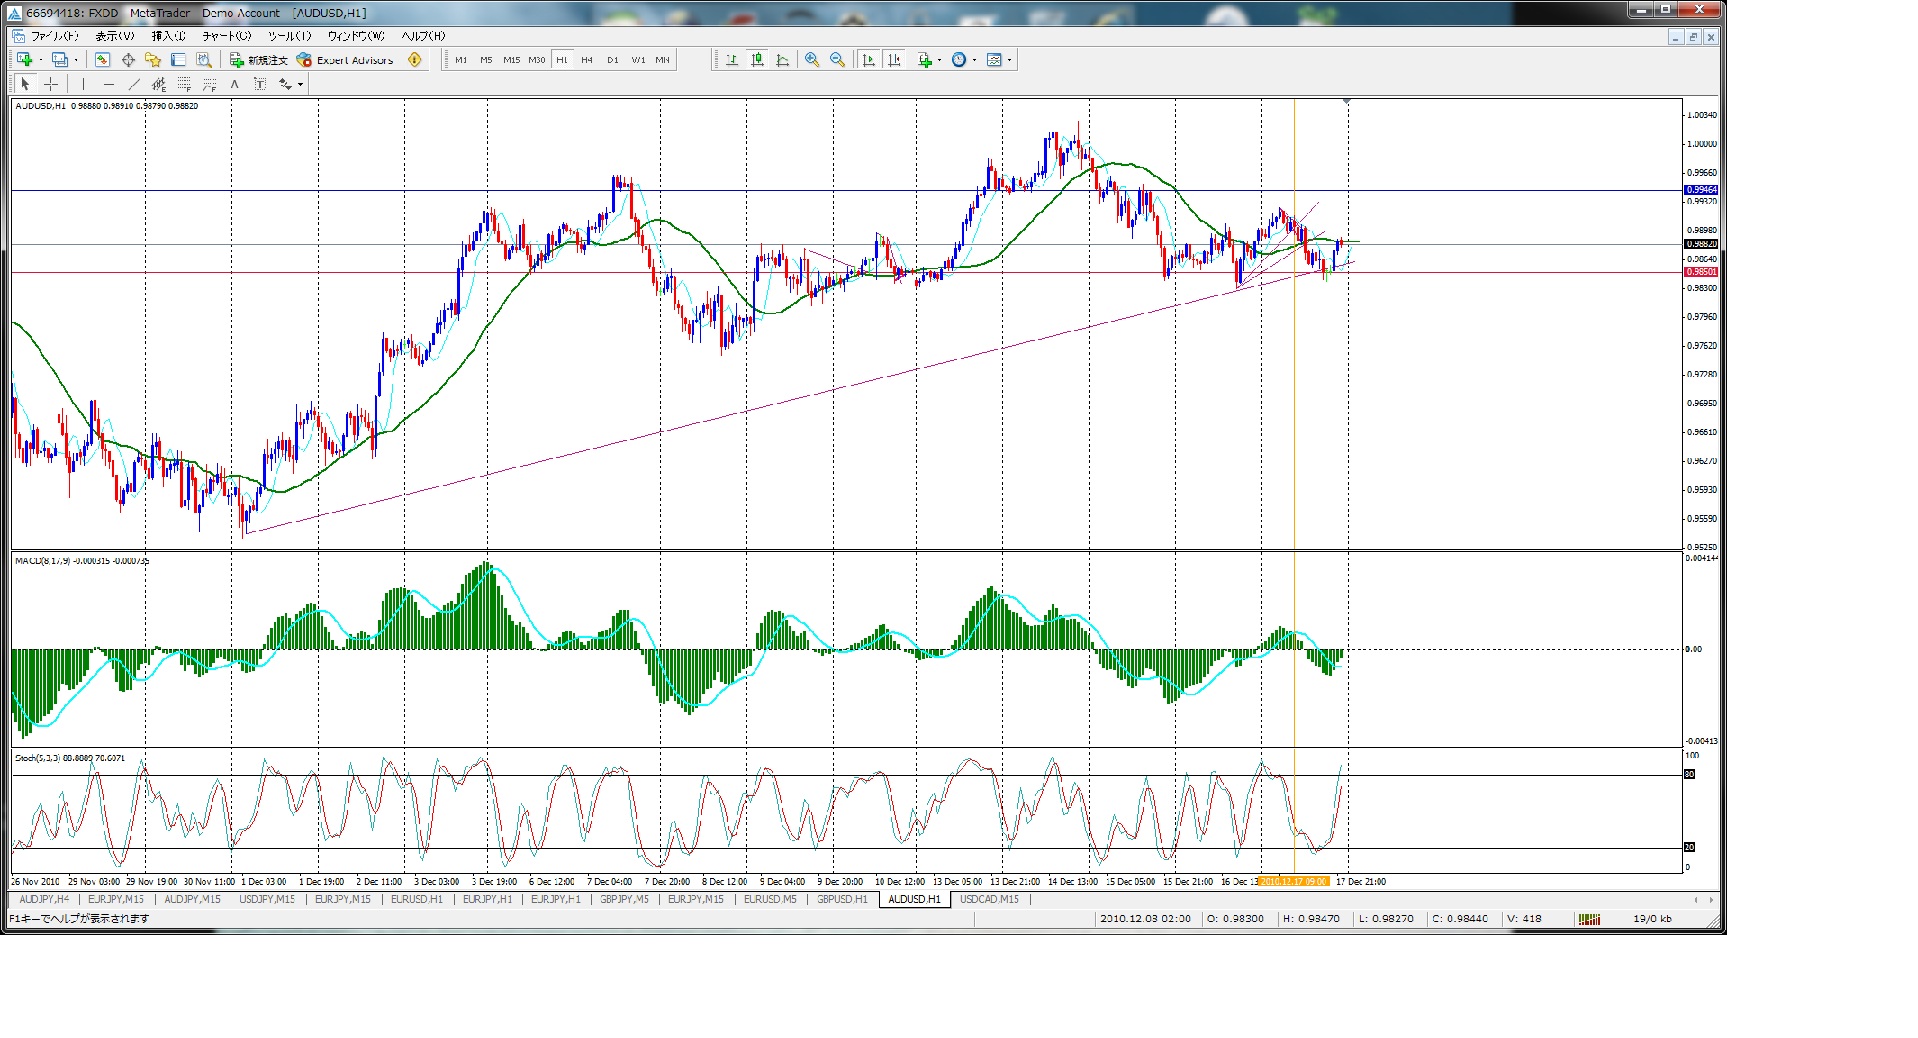Expand the chart templates dropdown
The image size is (1918, 1038).
(x=1009, y=60)
